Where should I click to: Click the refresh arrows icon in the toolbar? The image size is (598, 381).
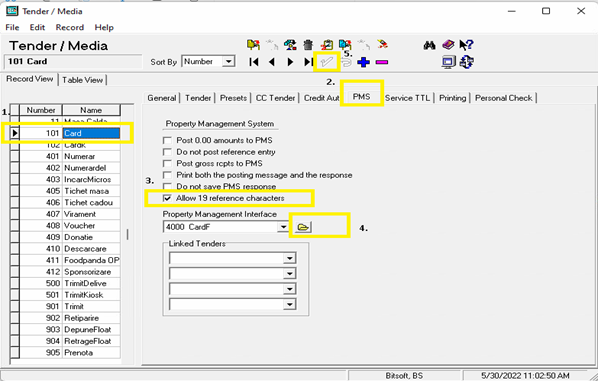click(466, 62)
